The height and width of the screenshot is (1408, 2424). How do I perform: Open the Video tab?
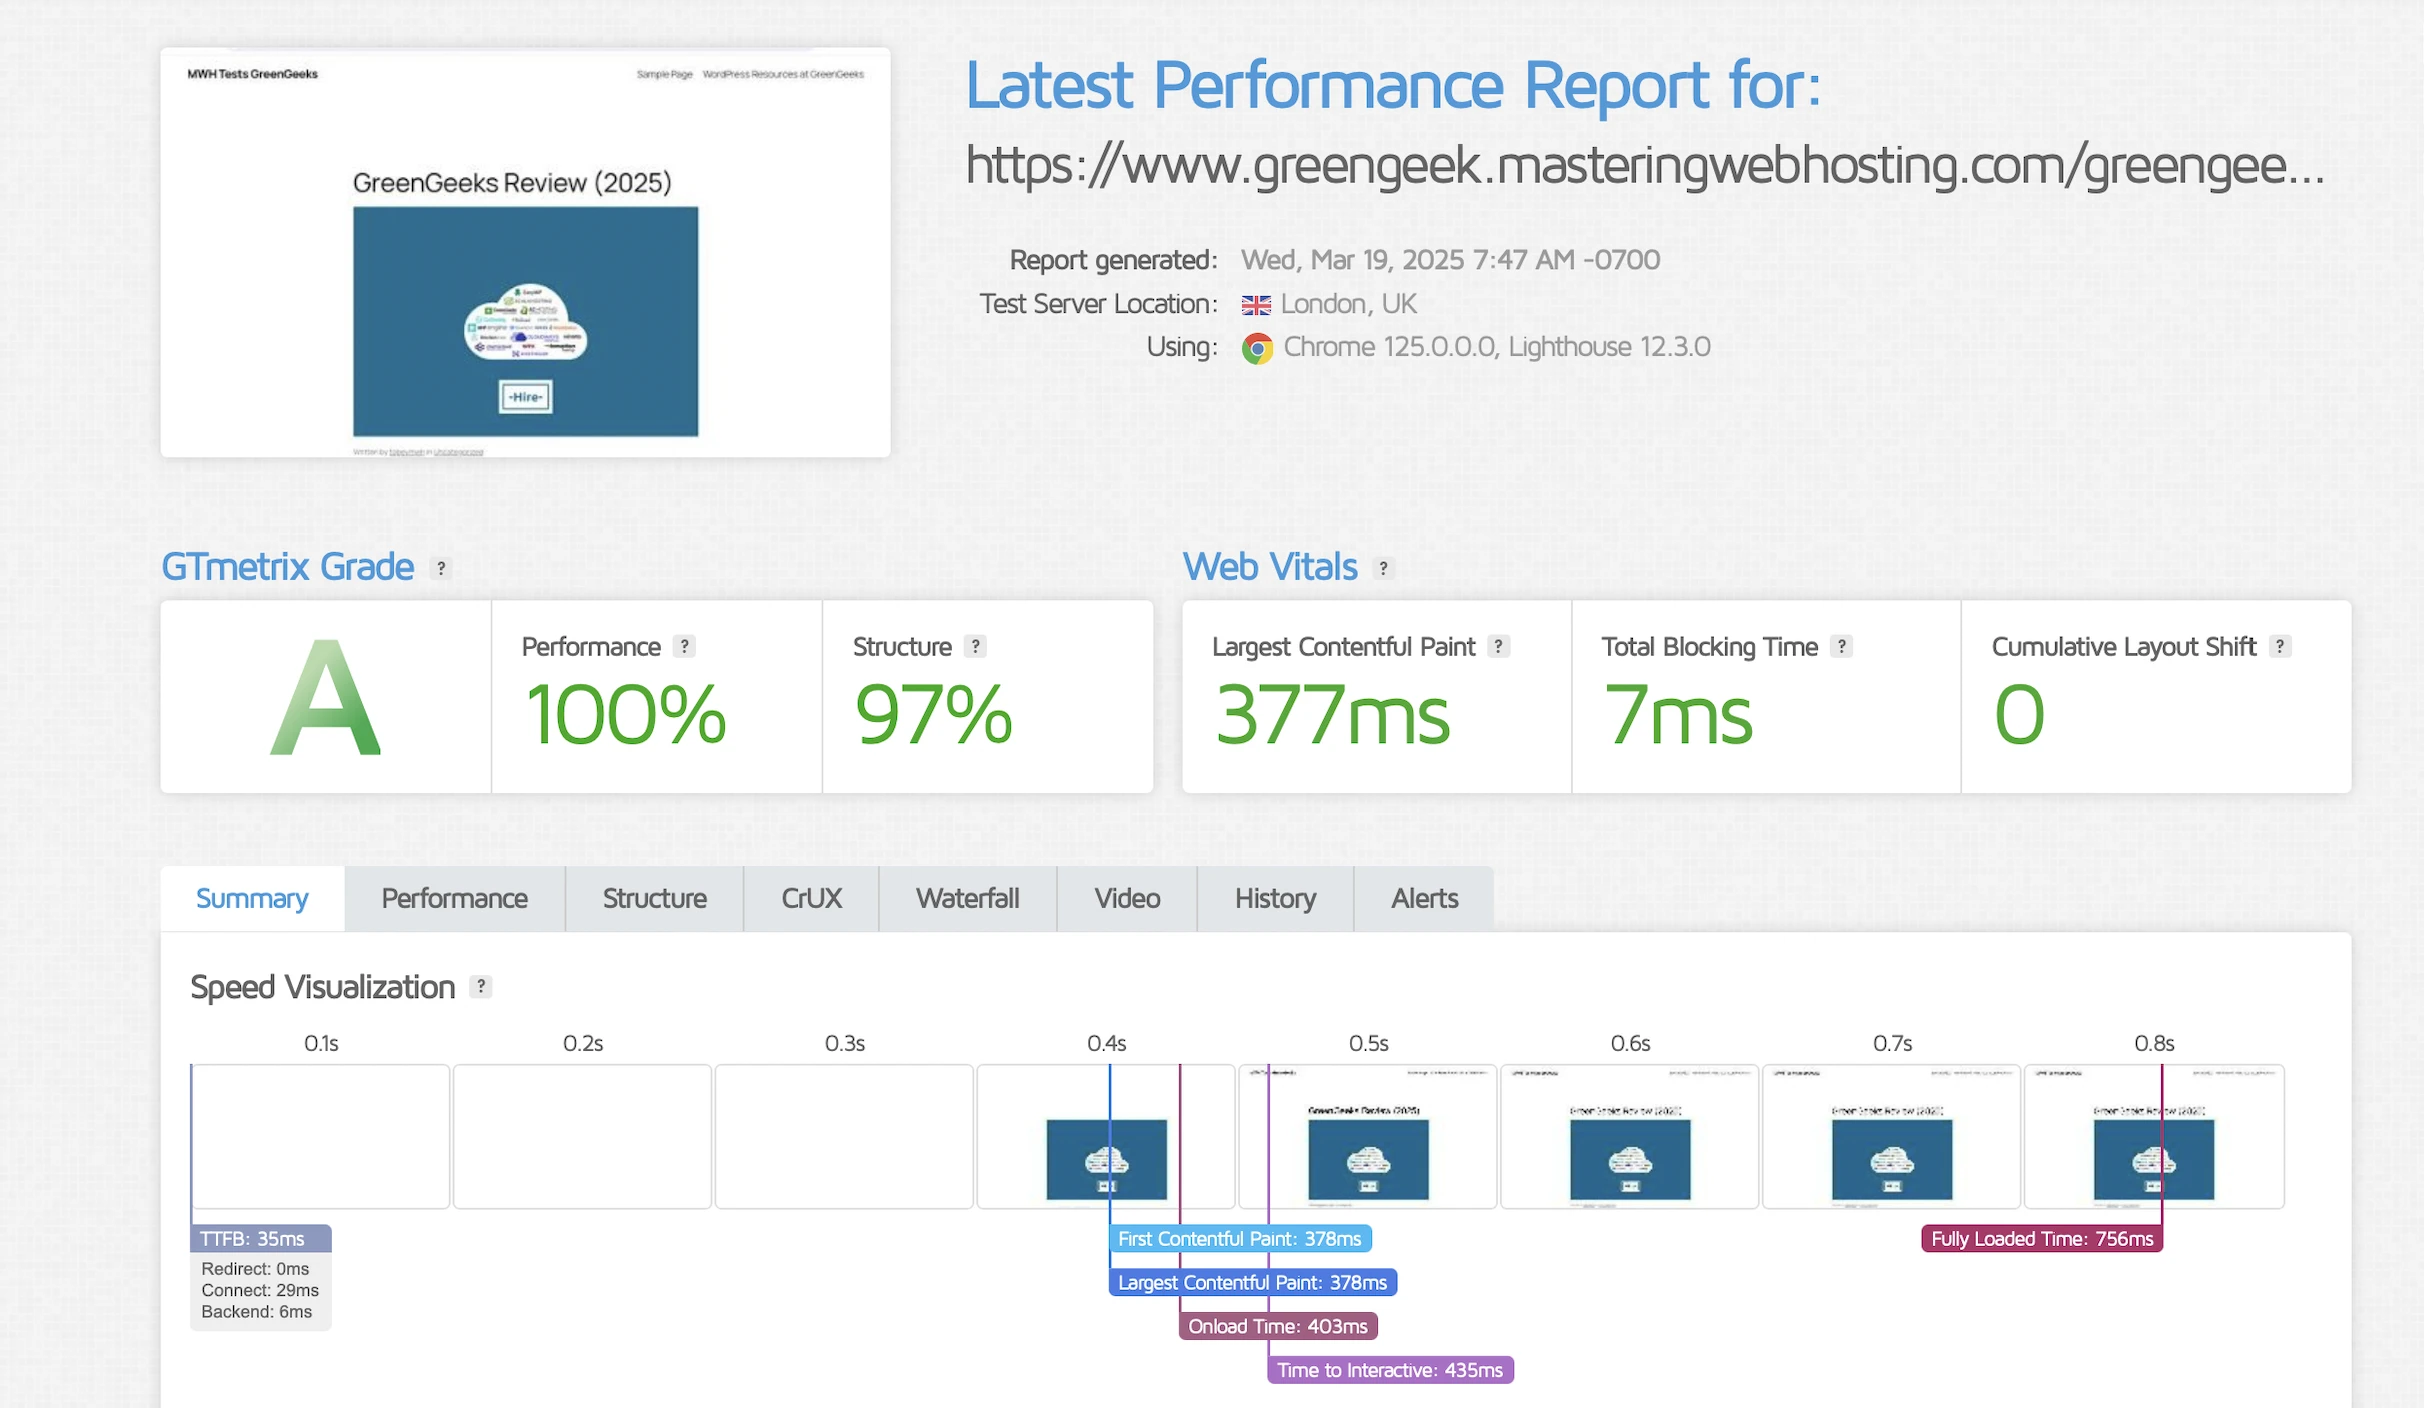1127,898
